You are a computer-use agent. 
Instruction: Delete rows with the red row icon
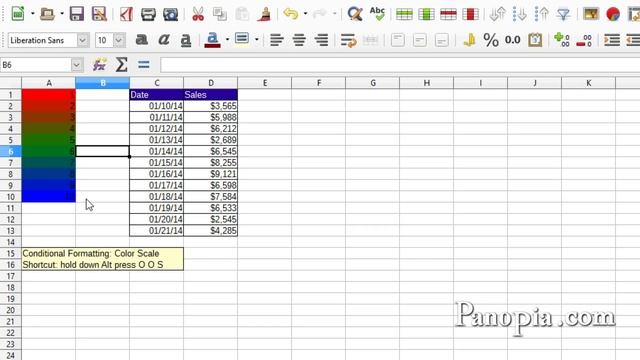(448, 14)
